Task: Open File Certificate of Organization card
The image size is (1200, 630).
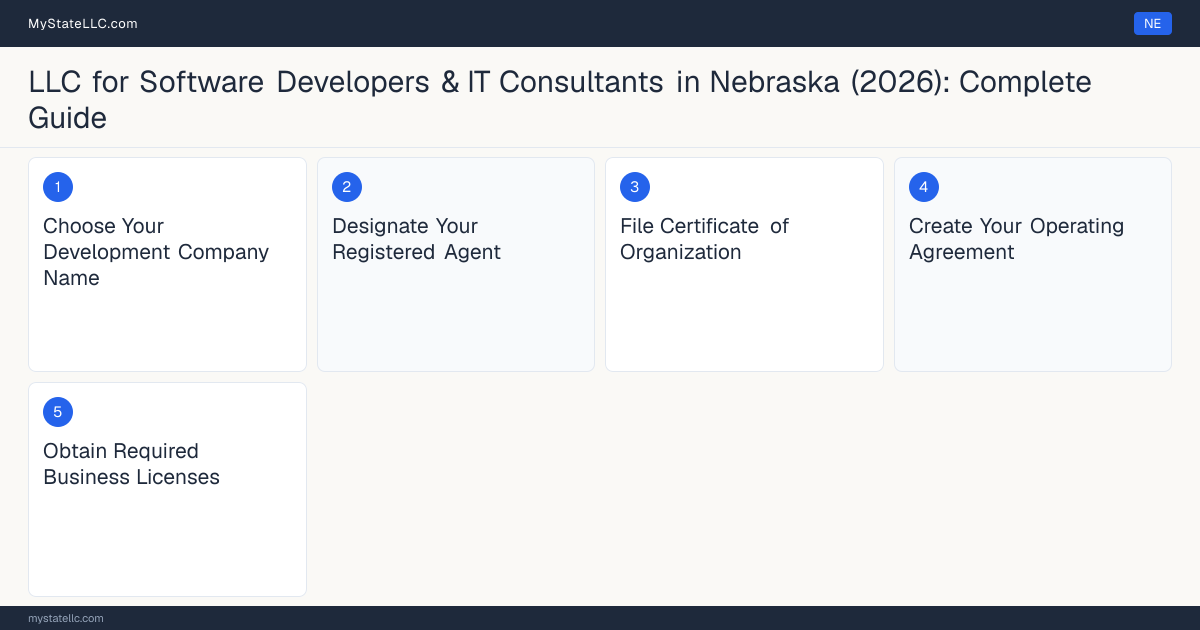Action: point(744,264)
